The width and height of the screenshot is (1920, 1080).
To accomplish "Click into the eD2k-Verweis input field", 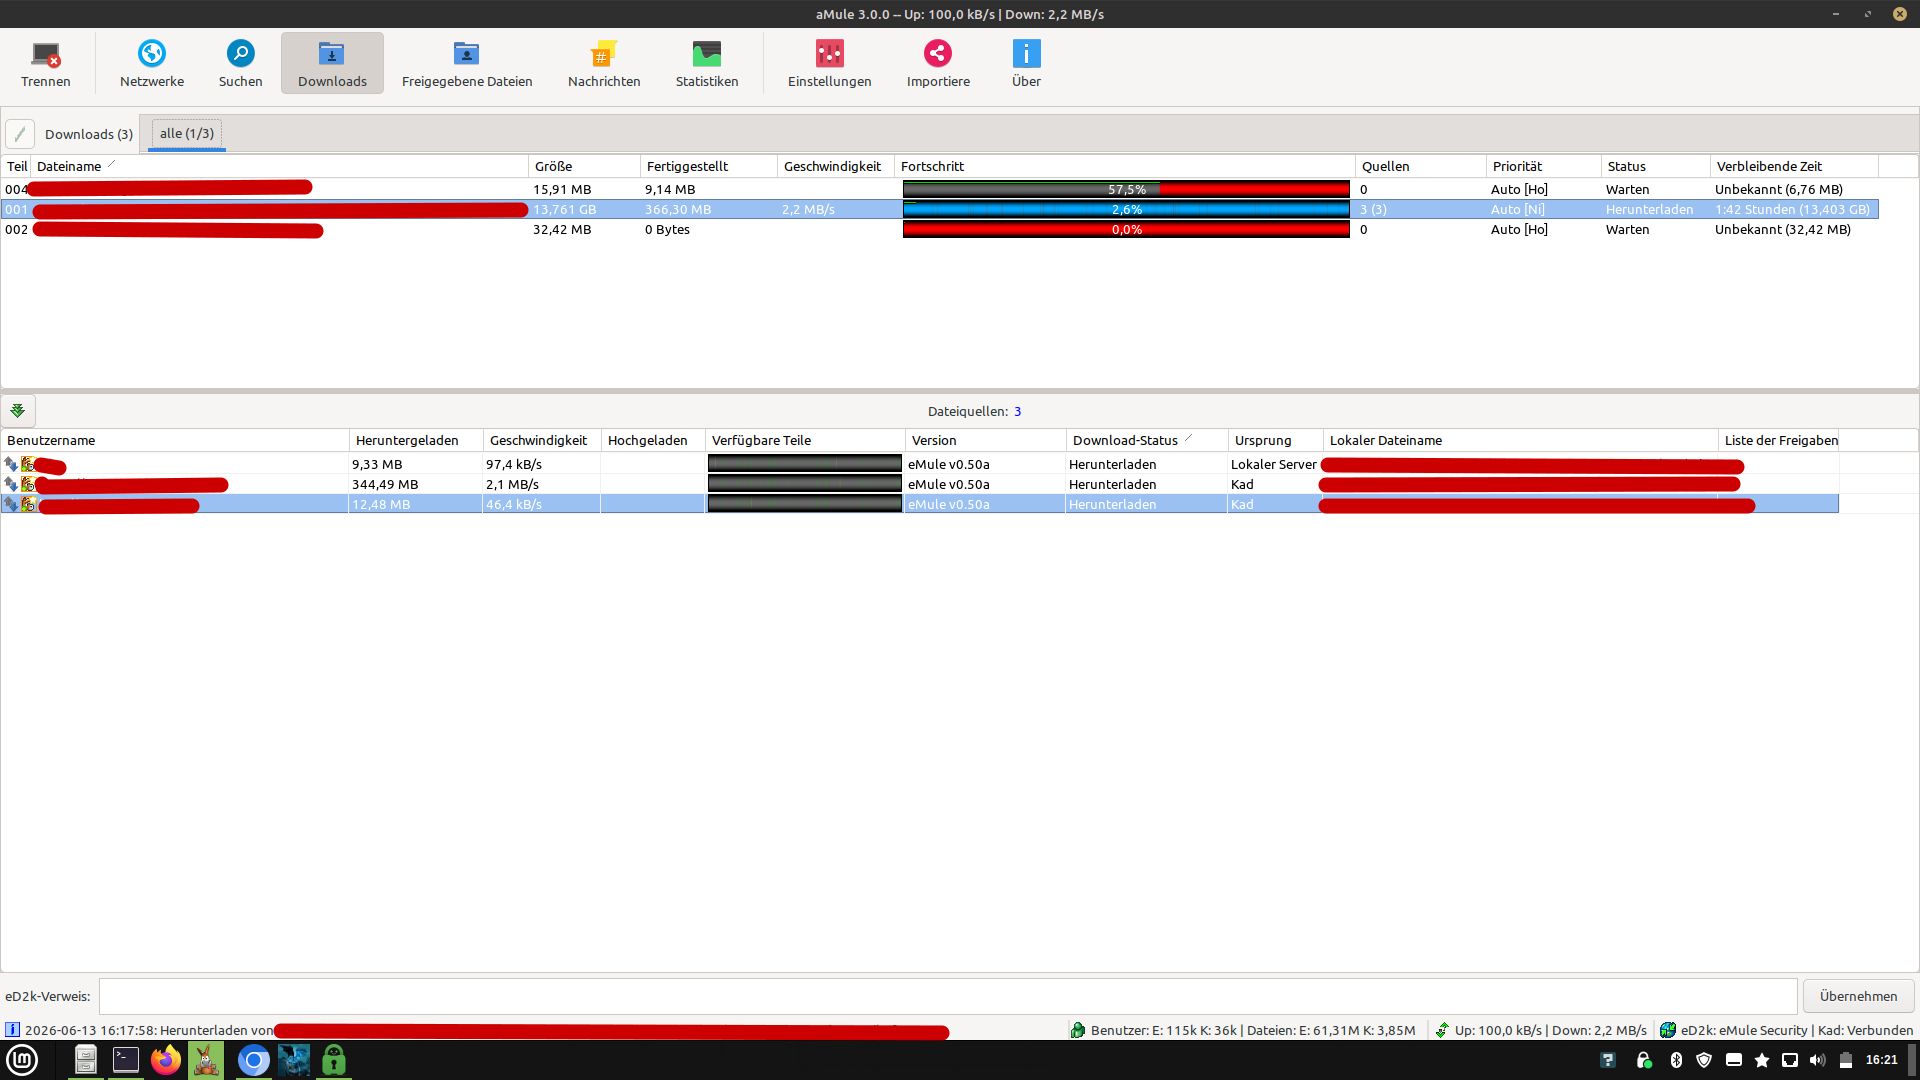I will [x=948, y=996].
